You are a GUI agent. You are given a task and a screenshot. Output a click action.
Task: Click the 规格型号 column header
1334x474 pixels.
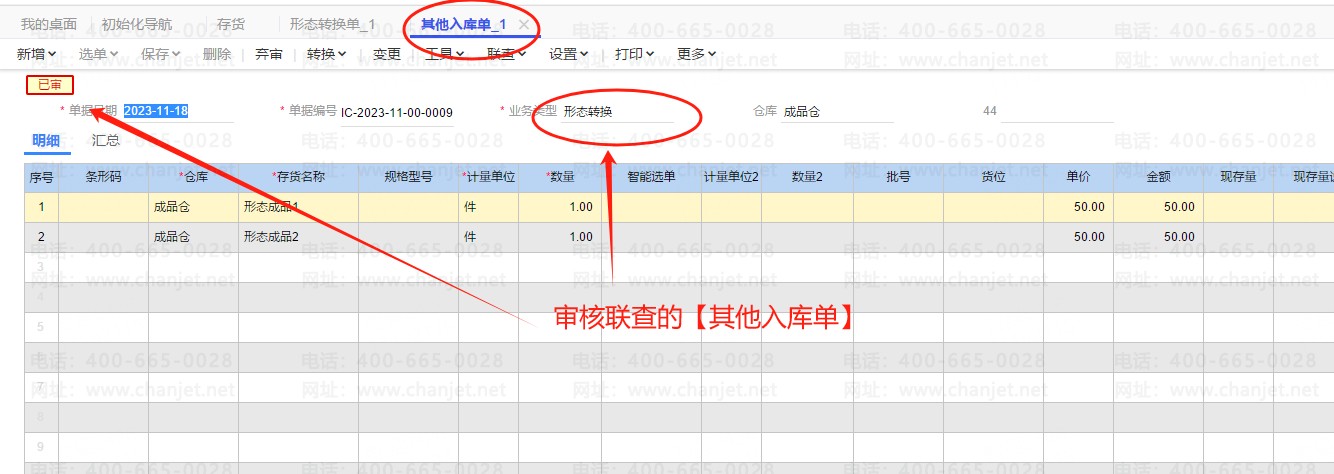click(408, 177)
